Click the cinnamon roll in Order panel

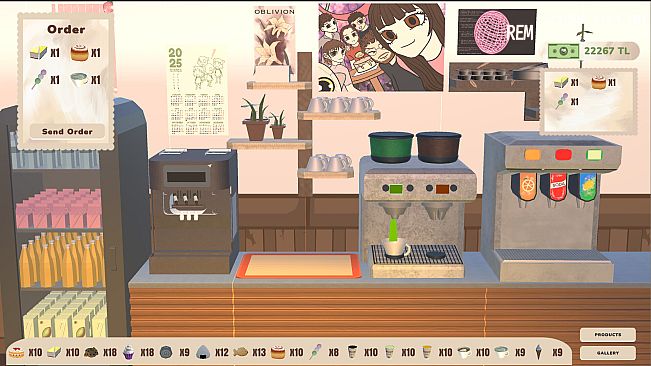click(79, 53)
